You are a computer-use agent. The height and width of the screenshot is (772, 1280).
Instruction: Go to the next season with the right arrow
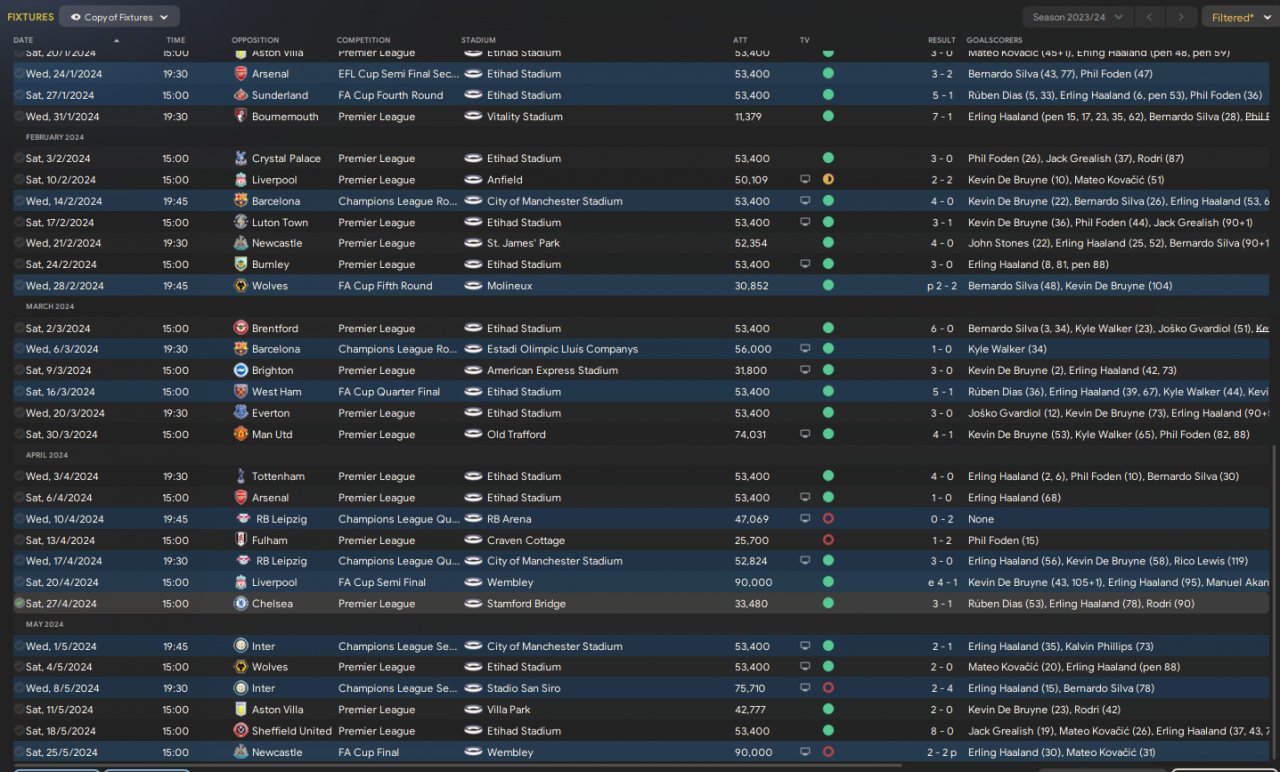coord(1183,17)
